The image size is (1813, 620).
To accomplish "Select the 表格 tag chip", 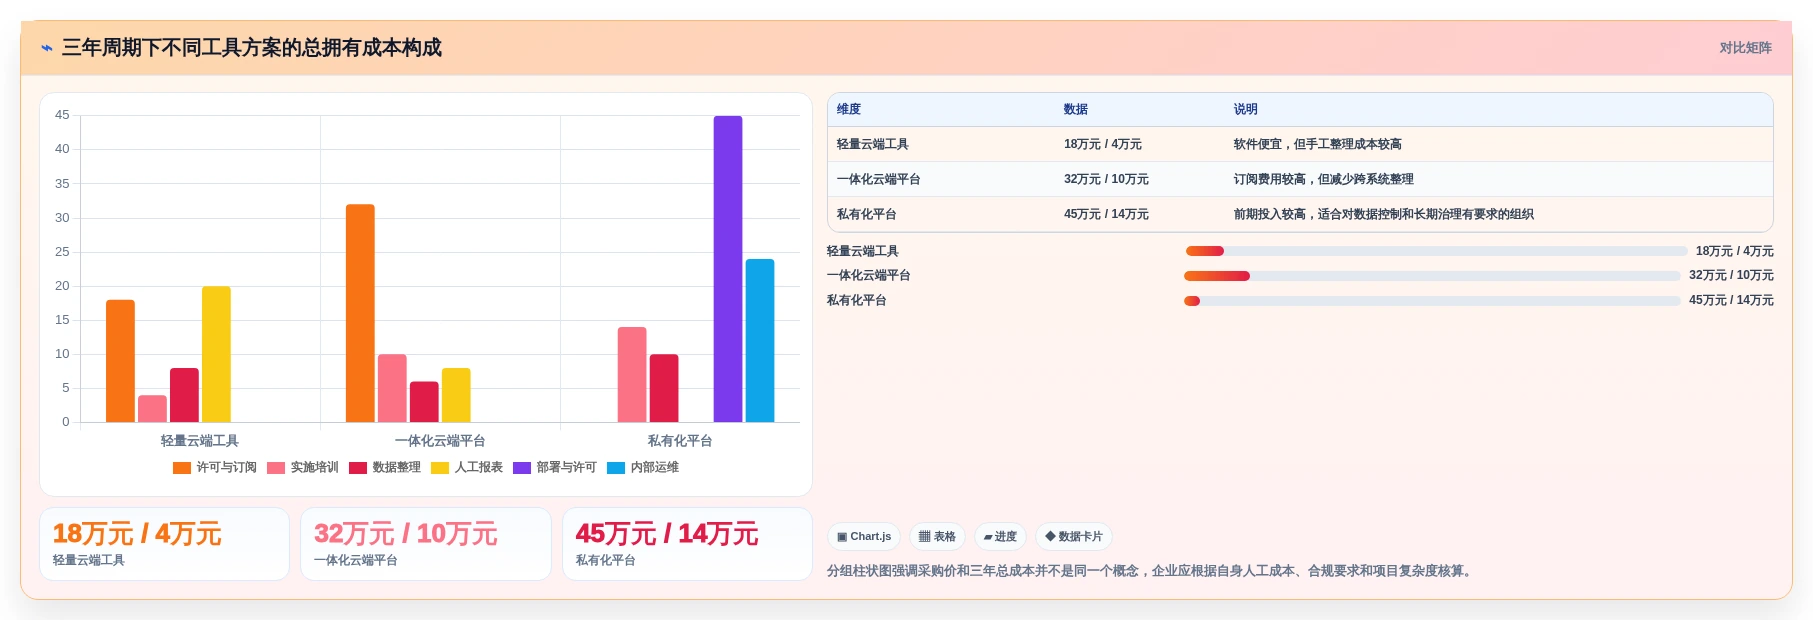I will pos(937,537).
